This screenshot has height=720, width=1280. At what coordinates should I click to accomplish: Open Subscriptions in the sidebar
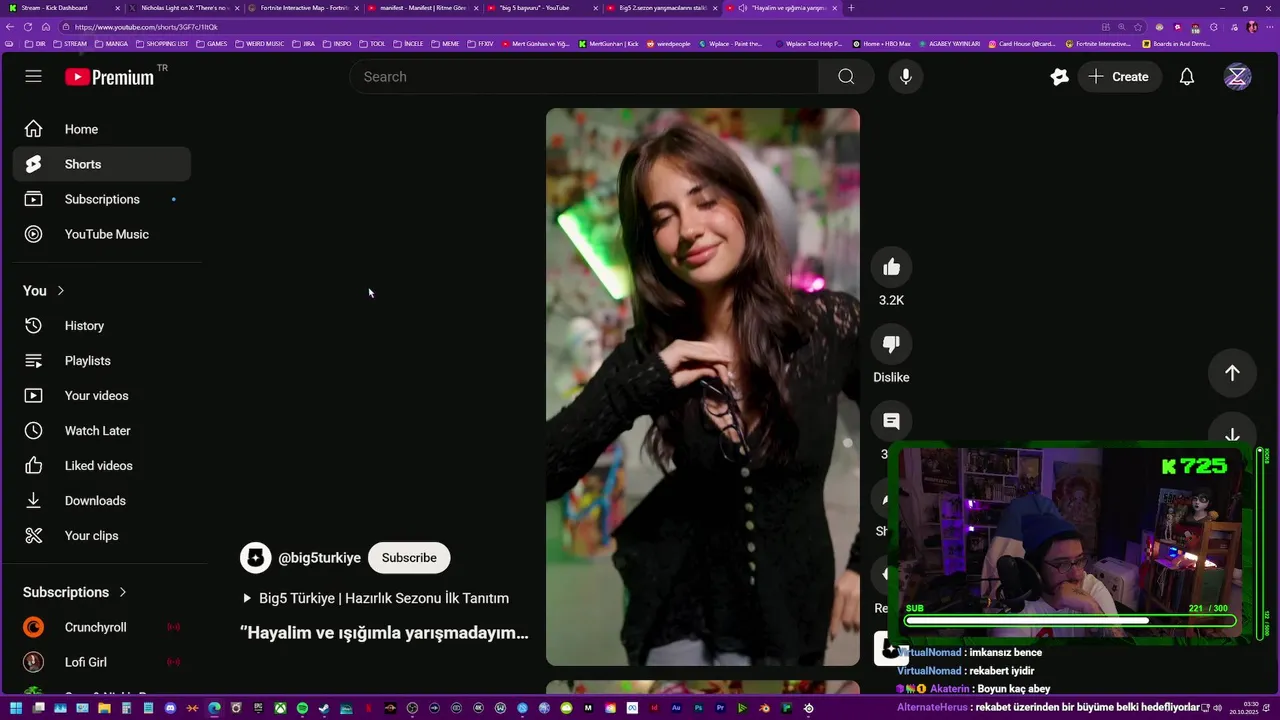[x=102, y=199]
